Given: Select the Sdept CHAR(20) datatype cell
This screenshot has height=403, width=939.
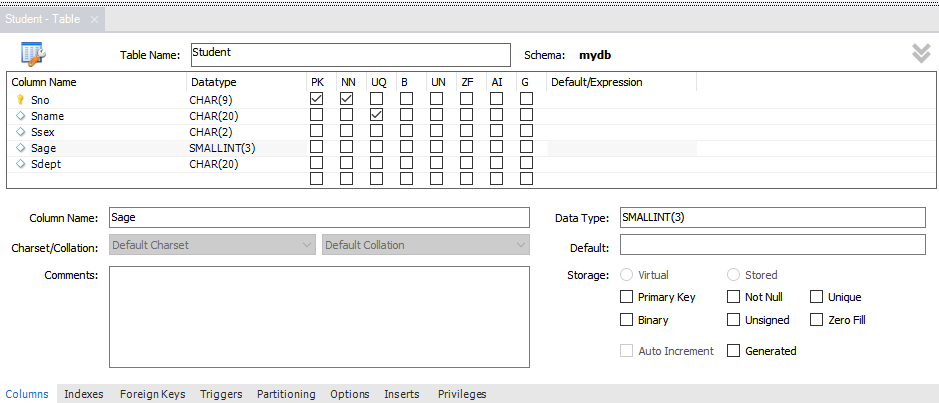Looking at the screenshot, I should 244,164.
